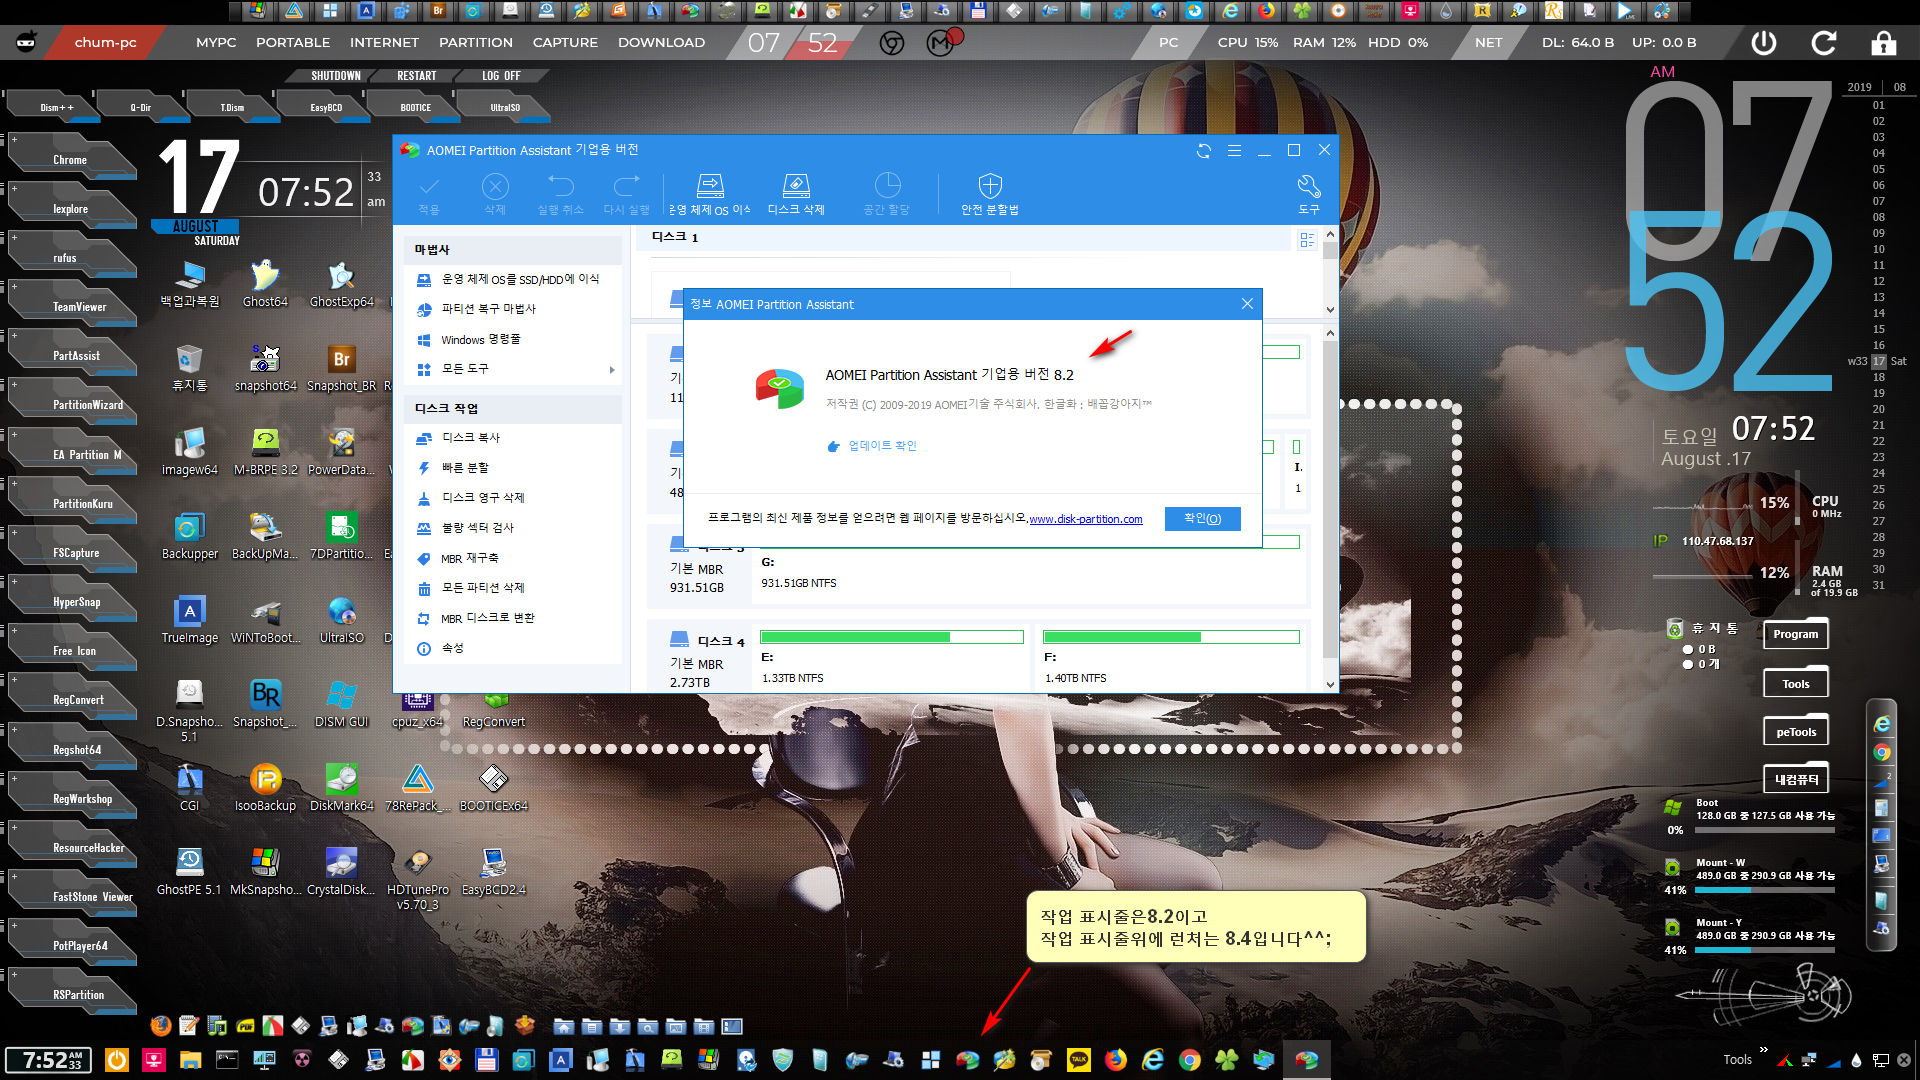This screenshot has width=1920, height=1080.
Task: Click the Undo (실행 취소) toolbar icon
Action: click(560, 193)
